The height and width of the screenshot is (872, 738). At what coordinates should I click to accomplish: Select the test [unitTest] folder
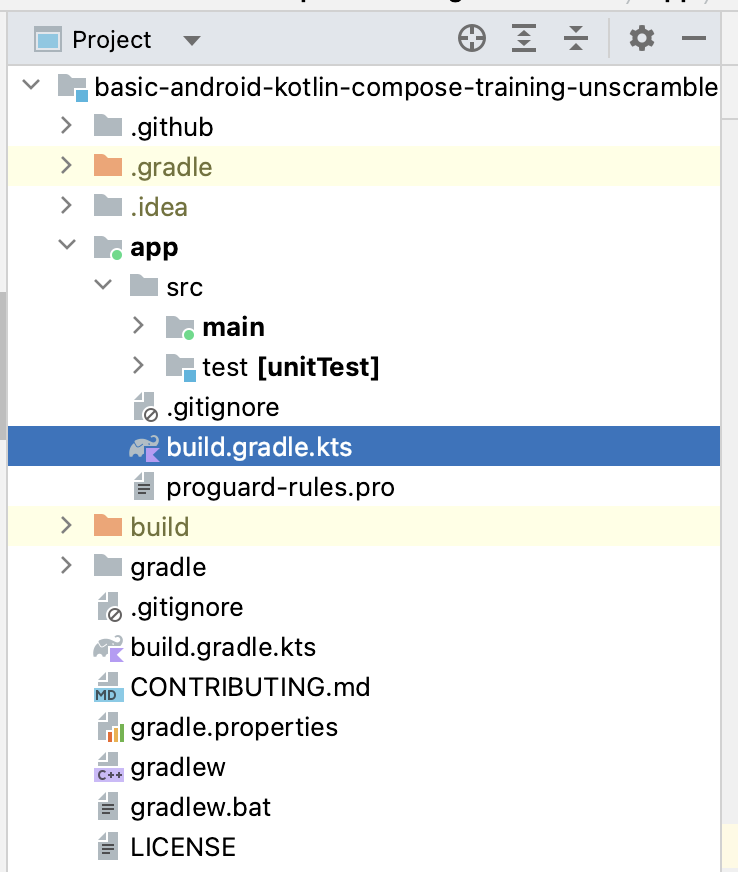click(x=290, y=367)
